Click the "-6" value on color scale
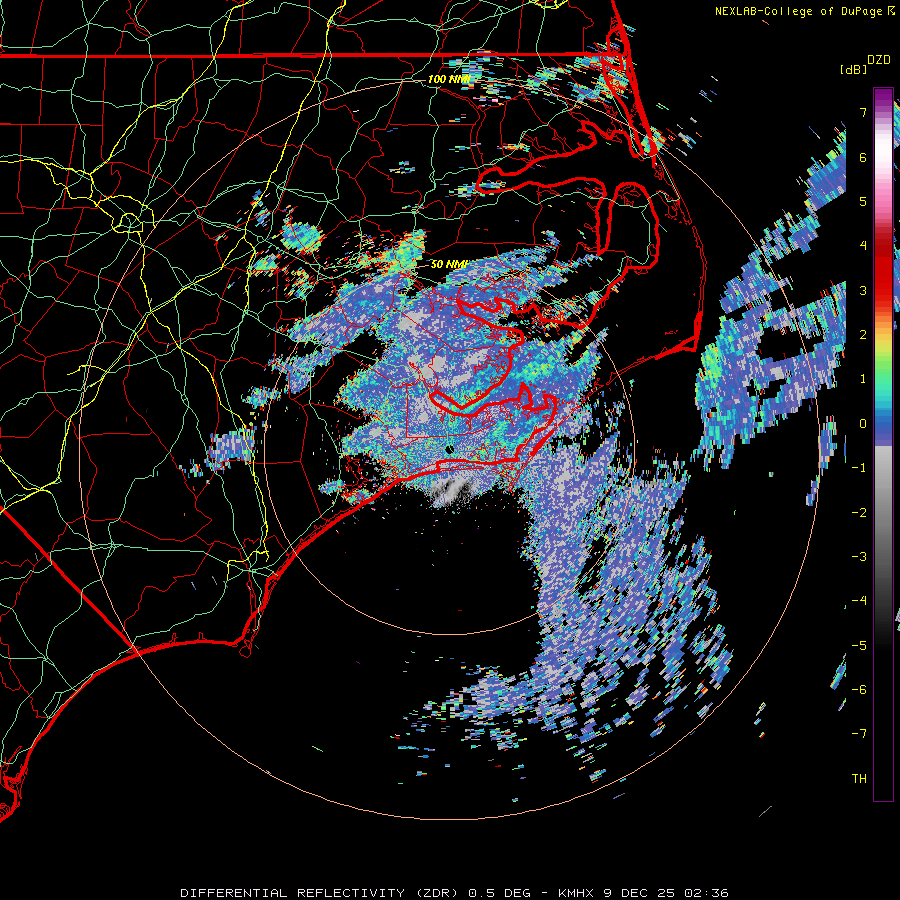900x900 pixels. click(x=859, y=690)
